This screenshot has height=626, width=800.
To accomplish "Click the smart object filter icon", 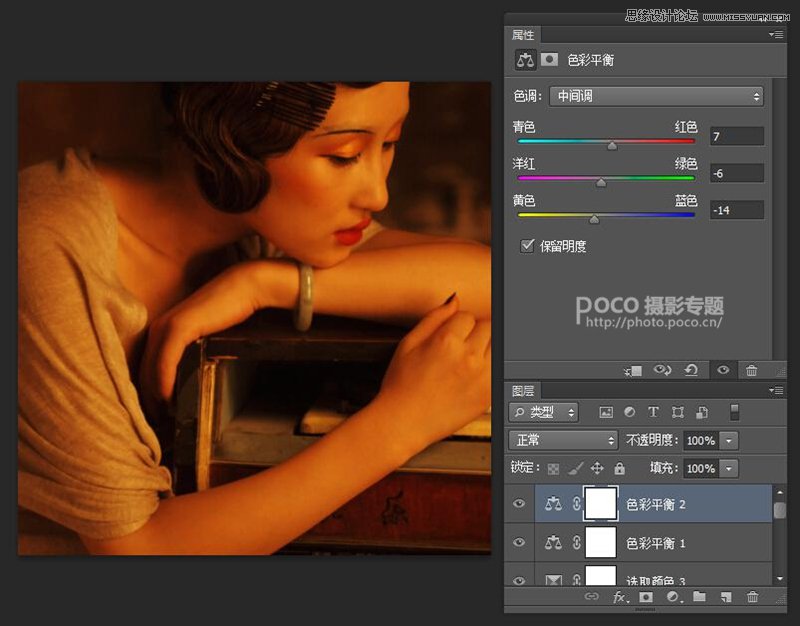I will pos(702,412).
